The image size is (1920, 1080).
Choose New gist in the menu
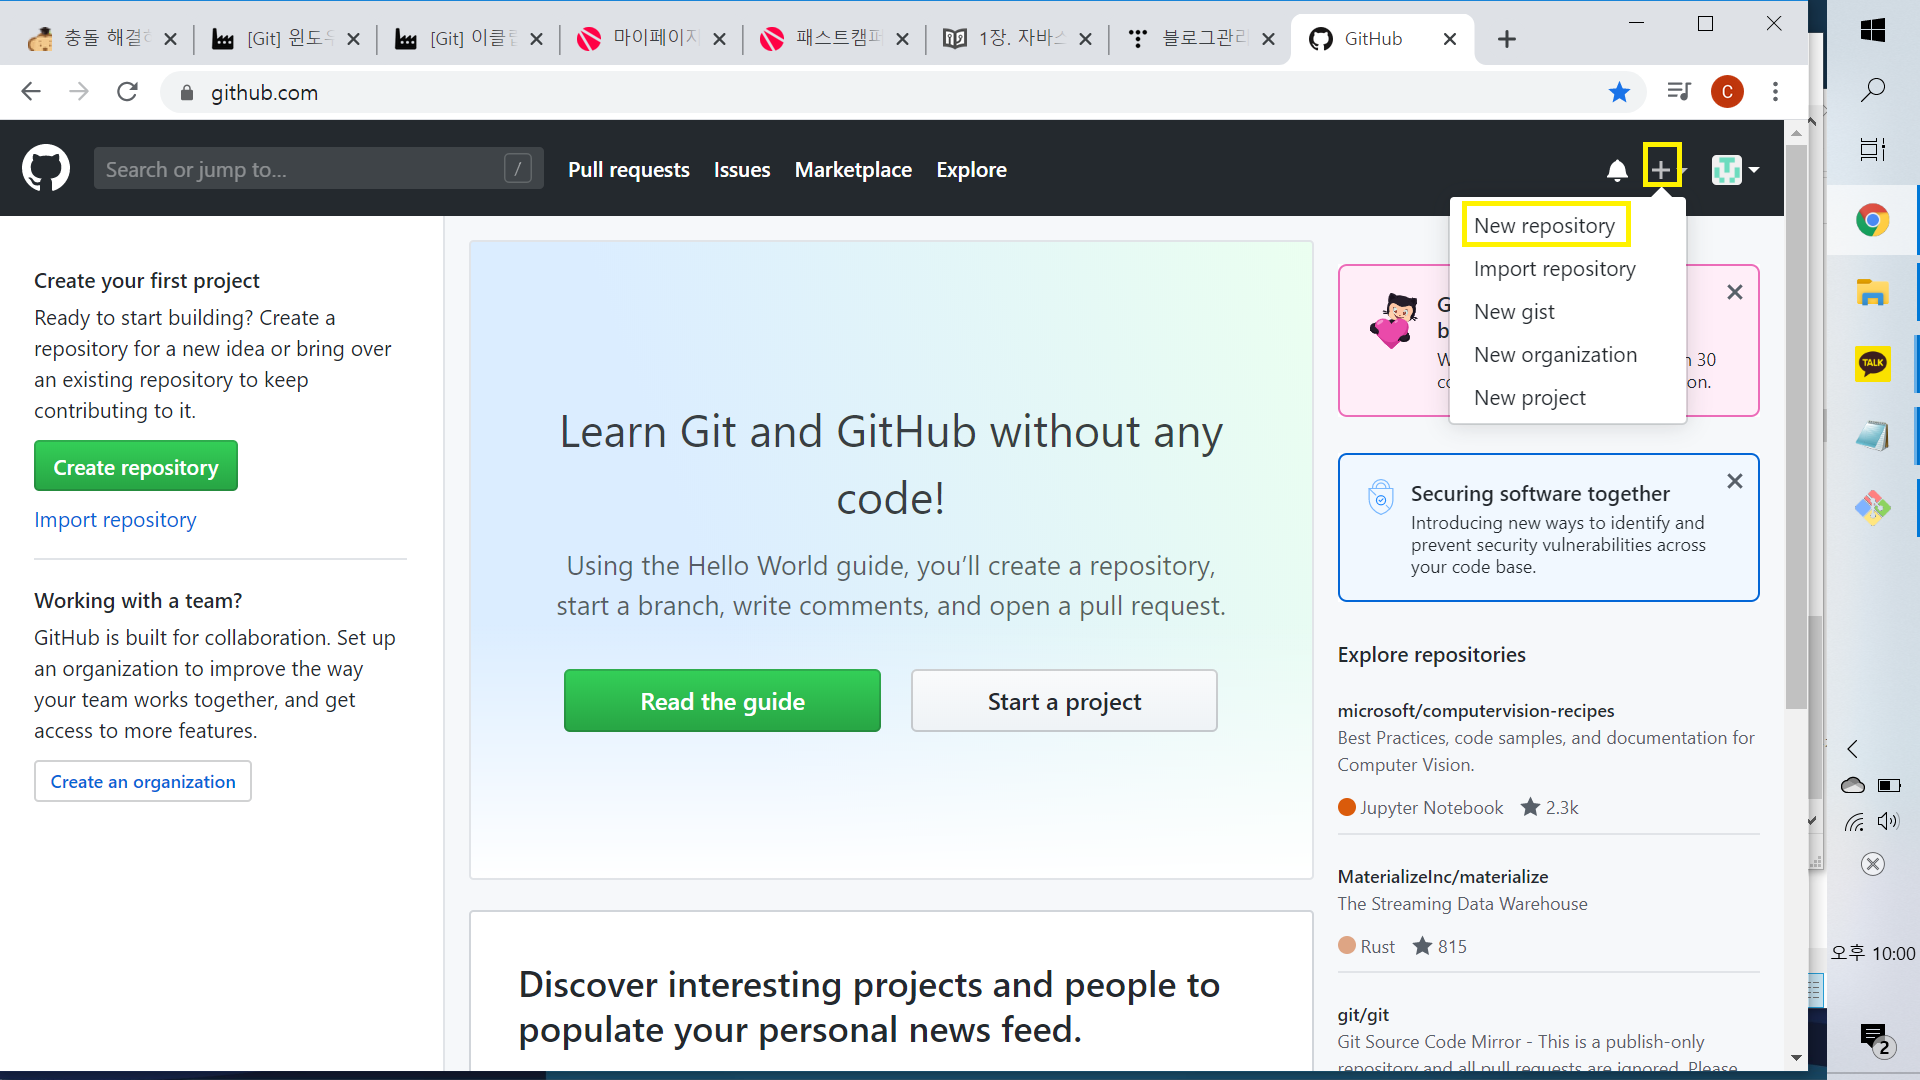point(1514,312)
